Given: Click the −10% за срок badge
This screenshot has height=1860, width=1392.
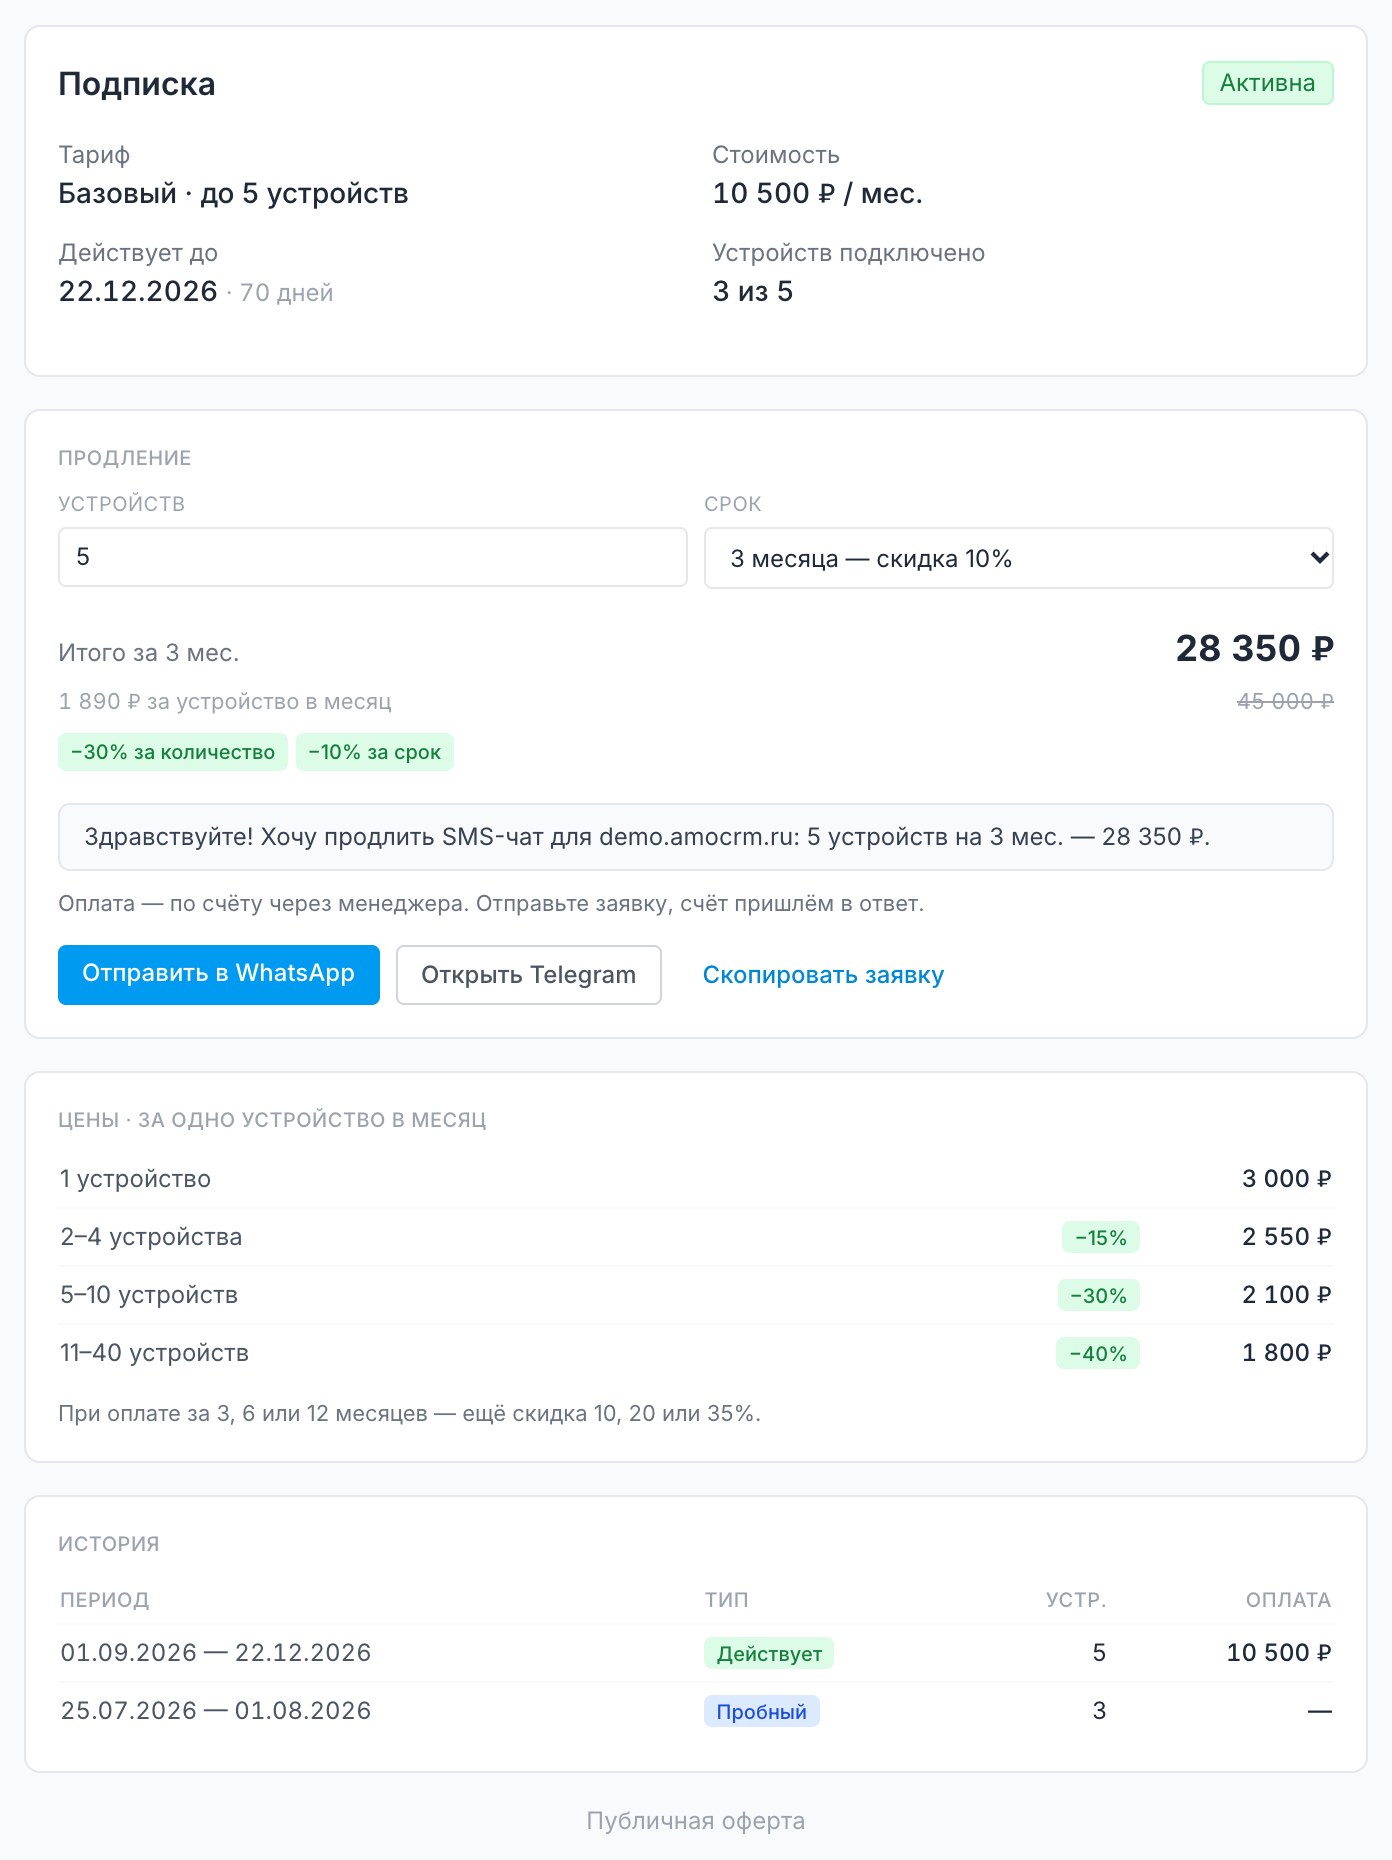Looking at the screenshot, I should point(375,752).
